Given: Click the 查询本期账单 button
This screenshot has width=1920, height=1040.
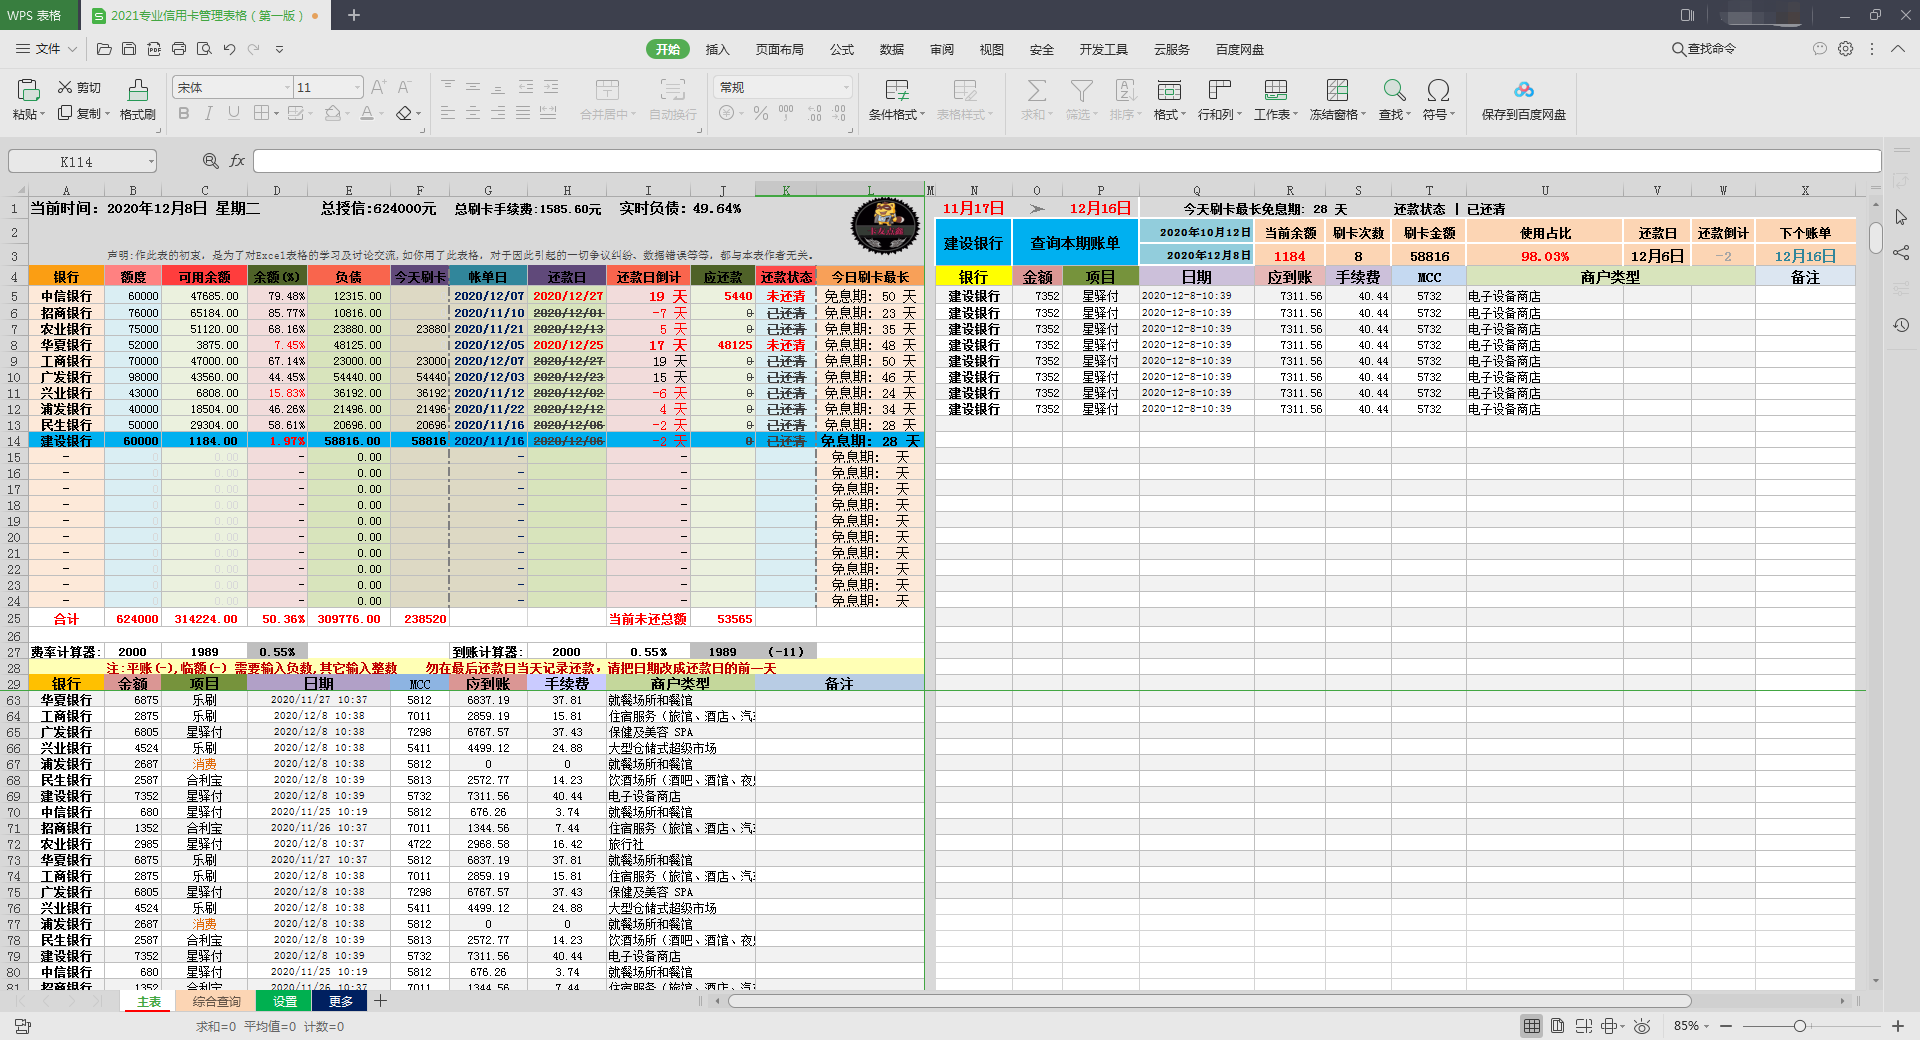Looking at the screenshot, I should tap(1075, 243).
